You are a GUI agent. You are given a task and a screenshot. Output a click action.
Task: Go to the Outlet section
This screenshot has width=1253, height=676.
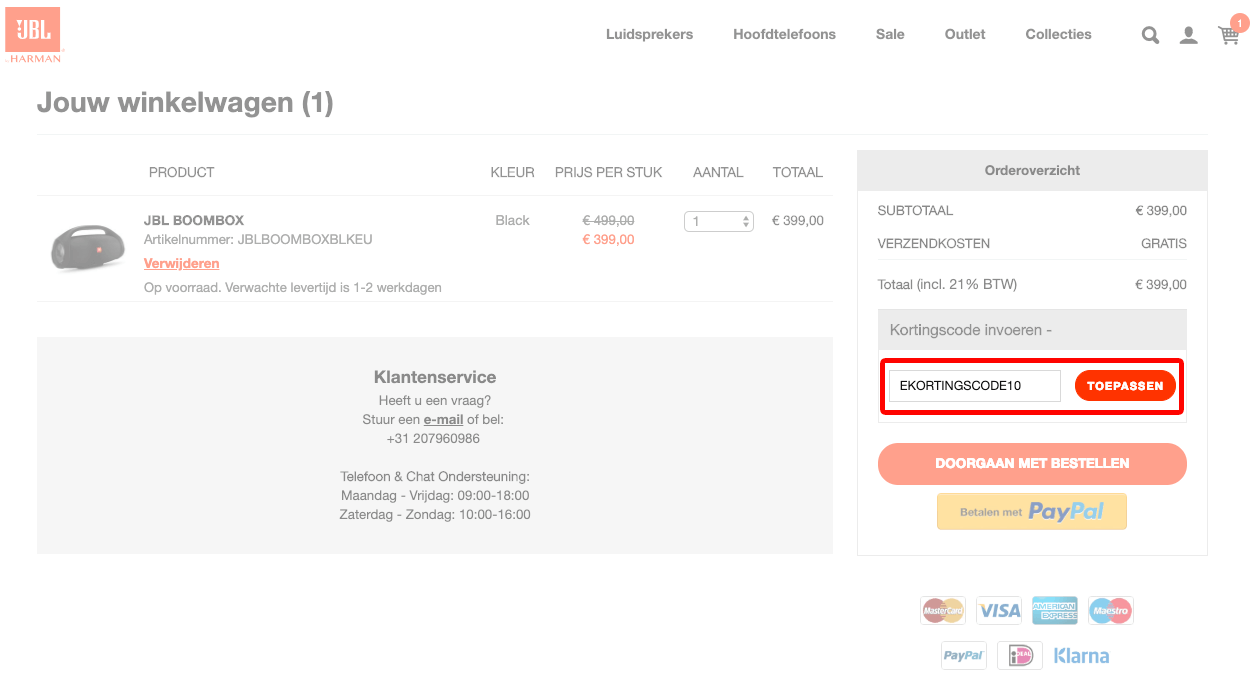coord(965,34)
